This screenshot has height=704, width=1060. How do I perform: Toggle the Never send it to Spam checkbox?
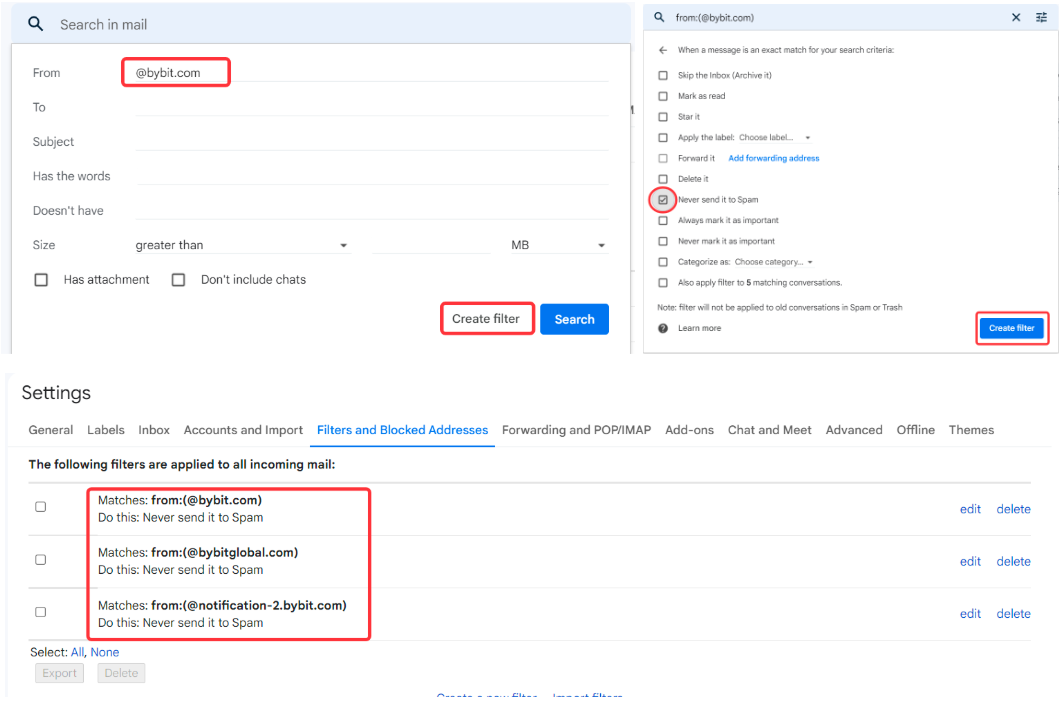pyautogui.click(x=663, y=200)
